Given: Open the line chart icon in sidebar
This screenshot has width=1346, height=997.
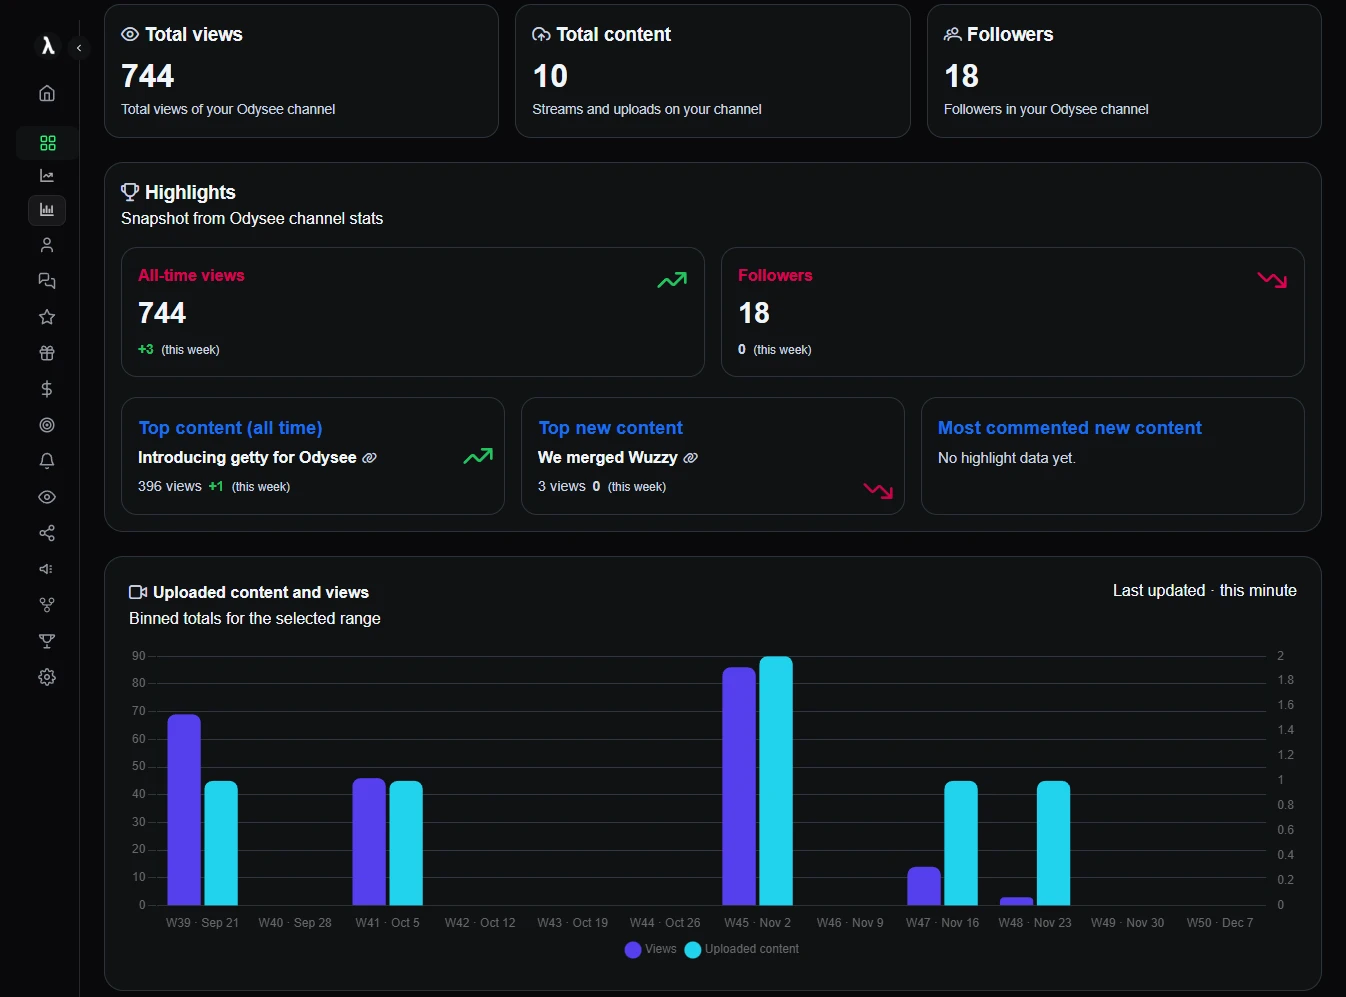Looking at the screenshot, I should tap(47, 176).
